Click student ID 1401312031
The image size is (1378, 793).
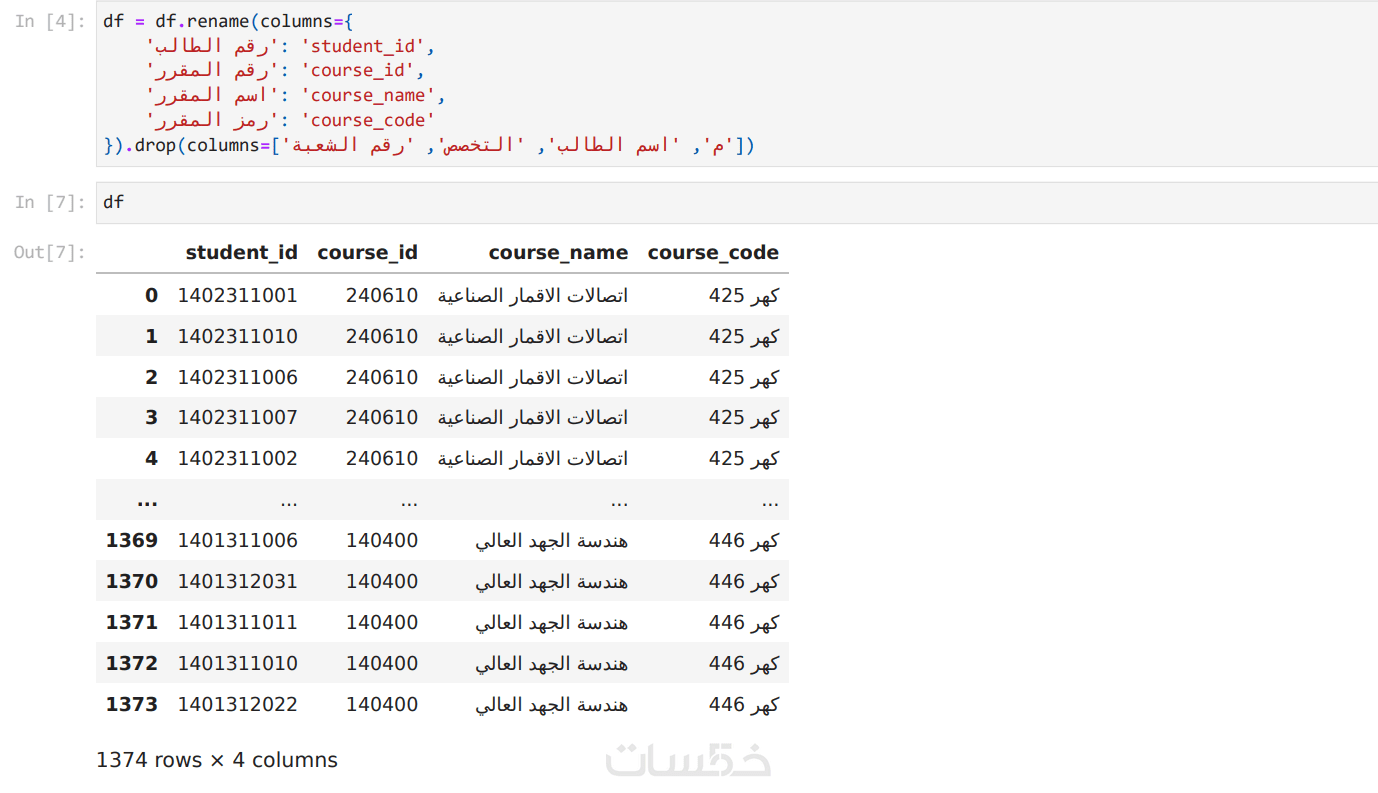238,581
